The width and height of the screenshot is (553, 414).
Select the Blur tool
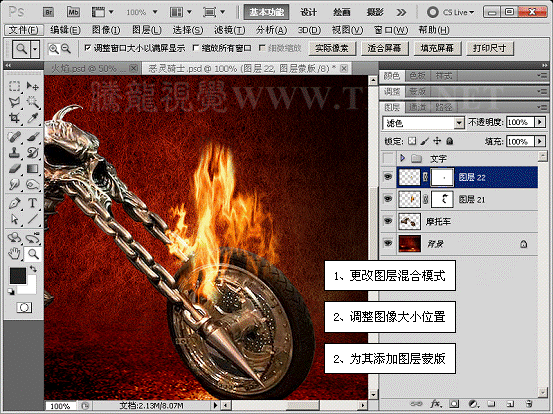[14, 185]
